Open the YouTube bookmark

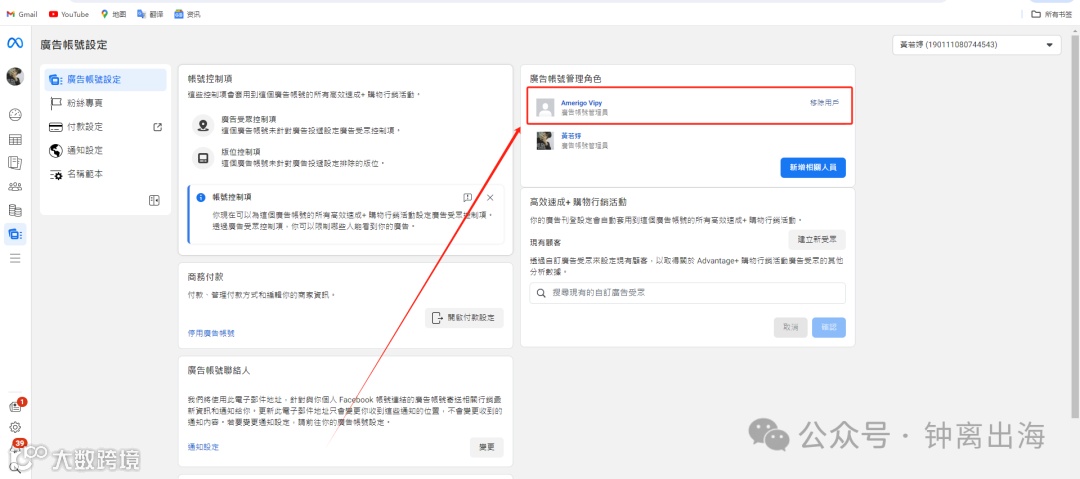tap(69, 14)
